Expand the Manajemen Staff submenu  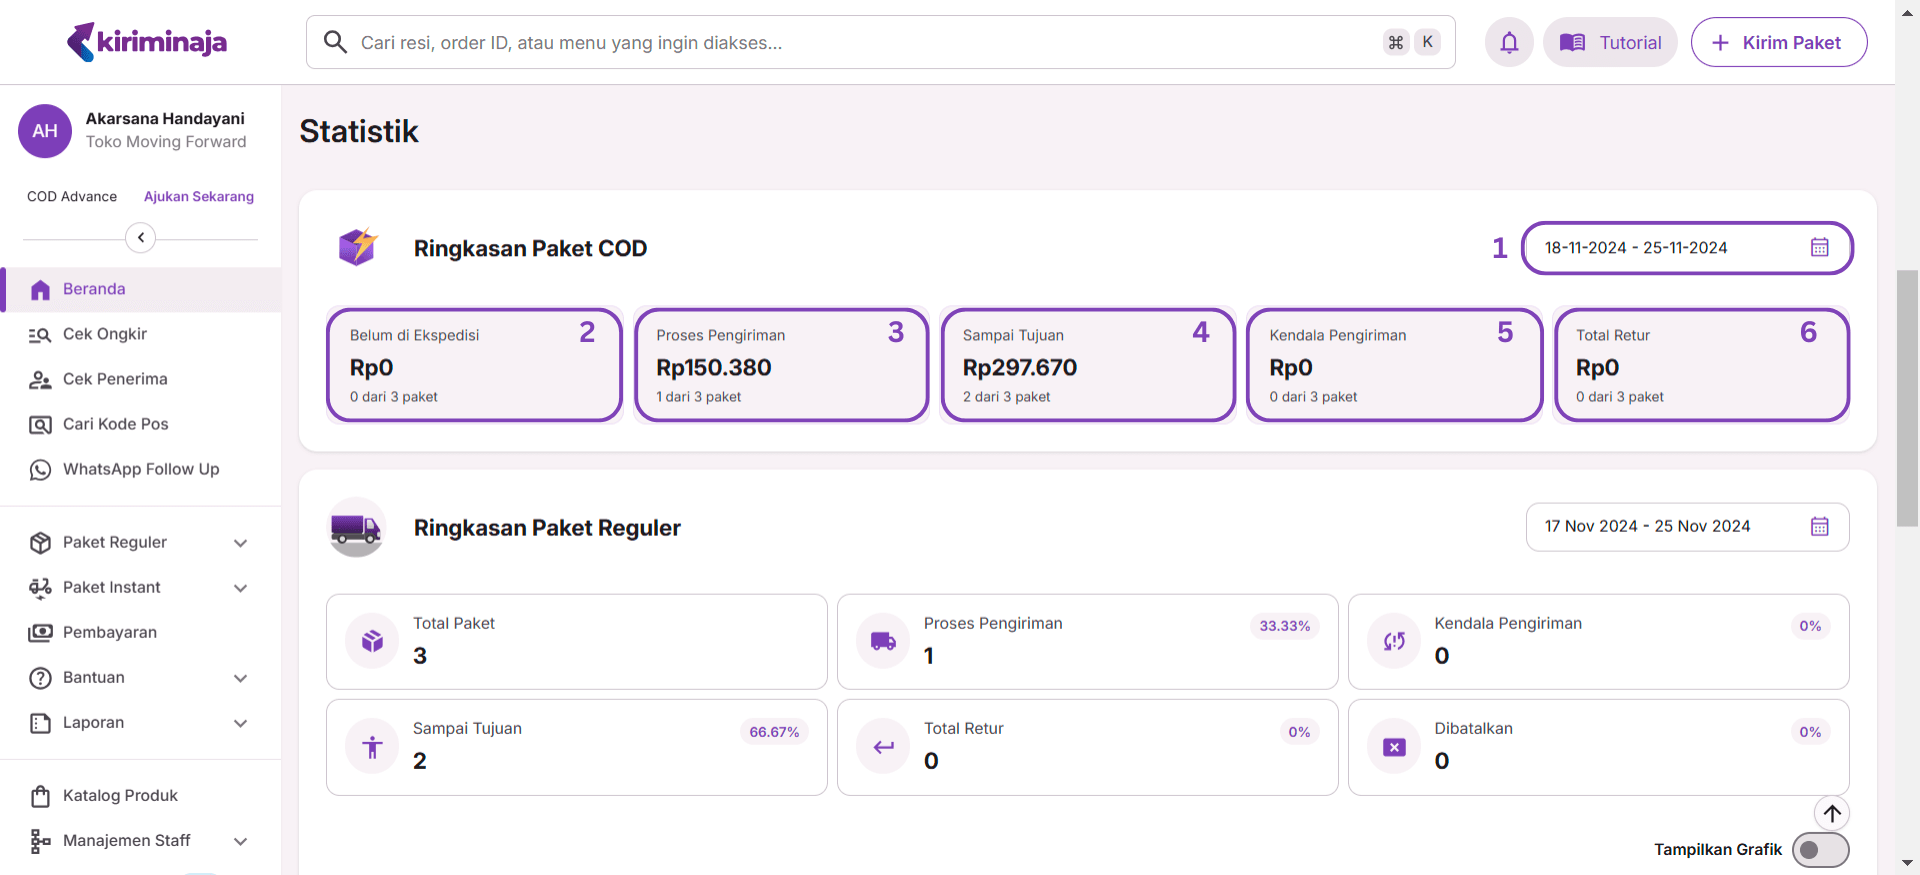[x=240, y=841]
